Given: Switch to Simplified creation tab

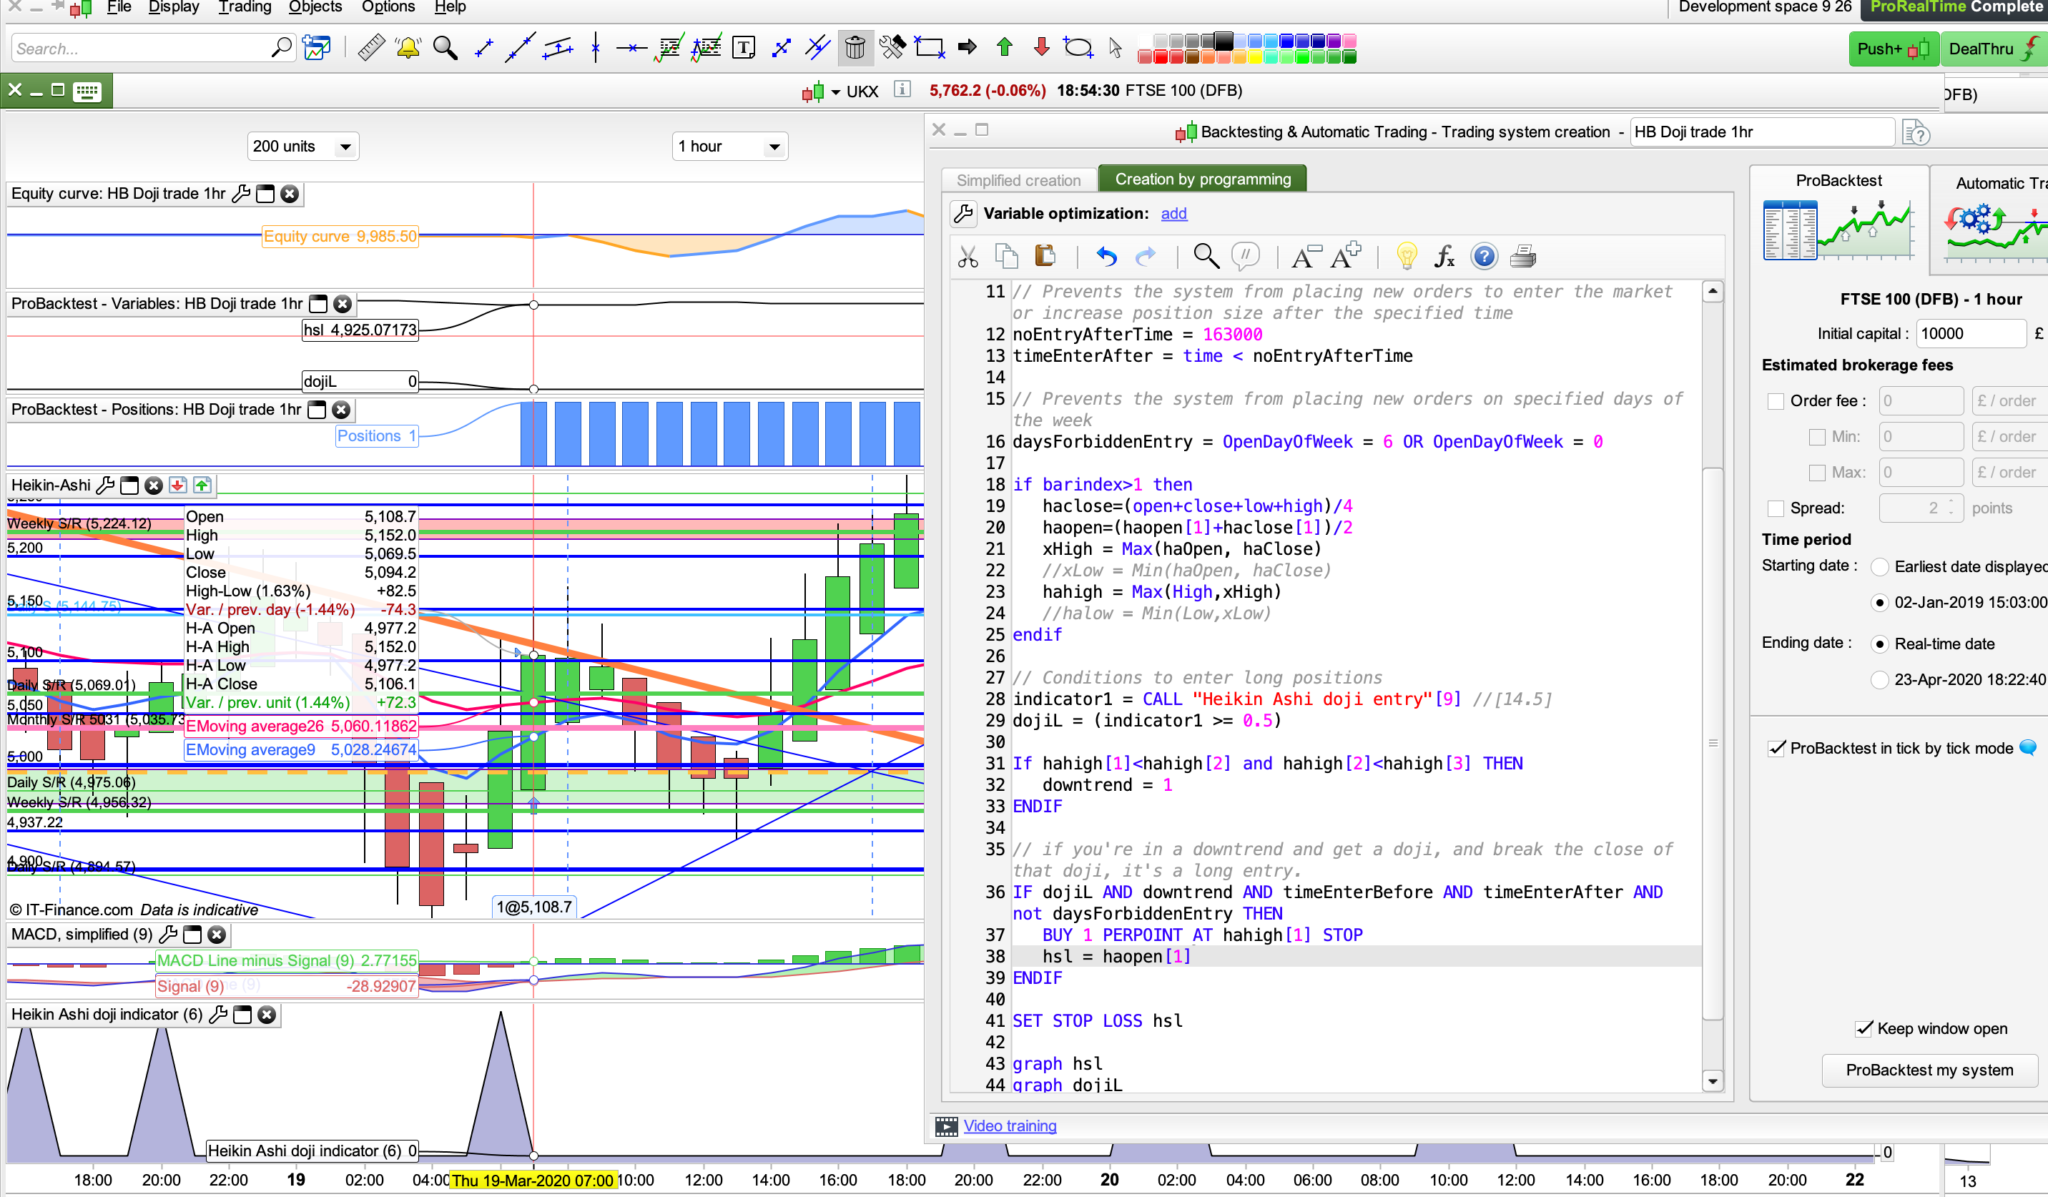Looking at the screenshot, I should point(1018,180).
